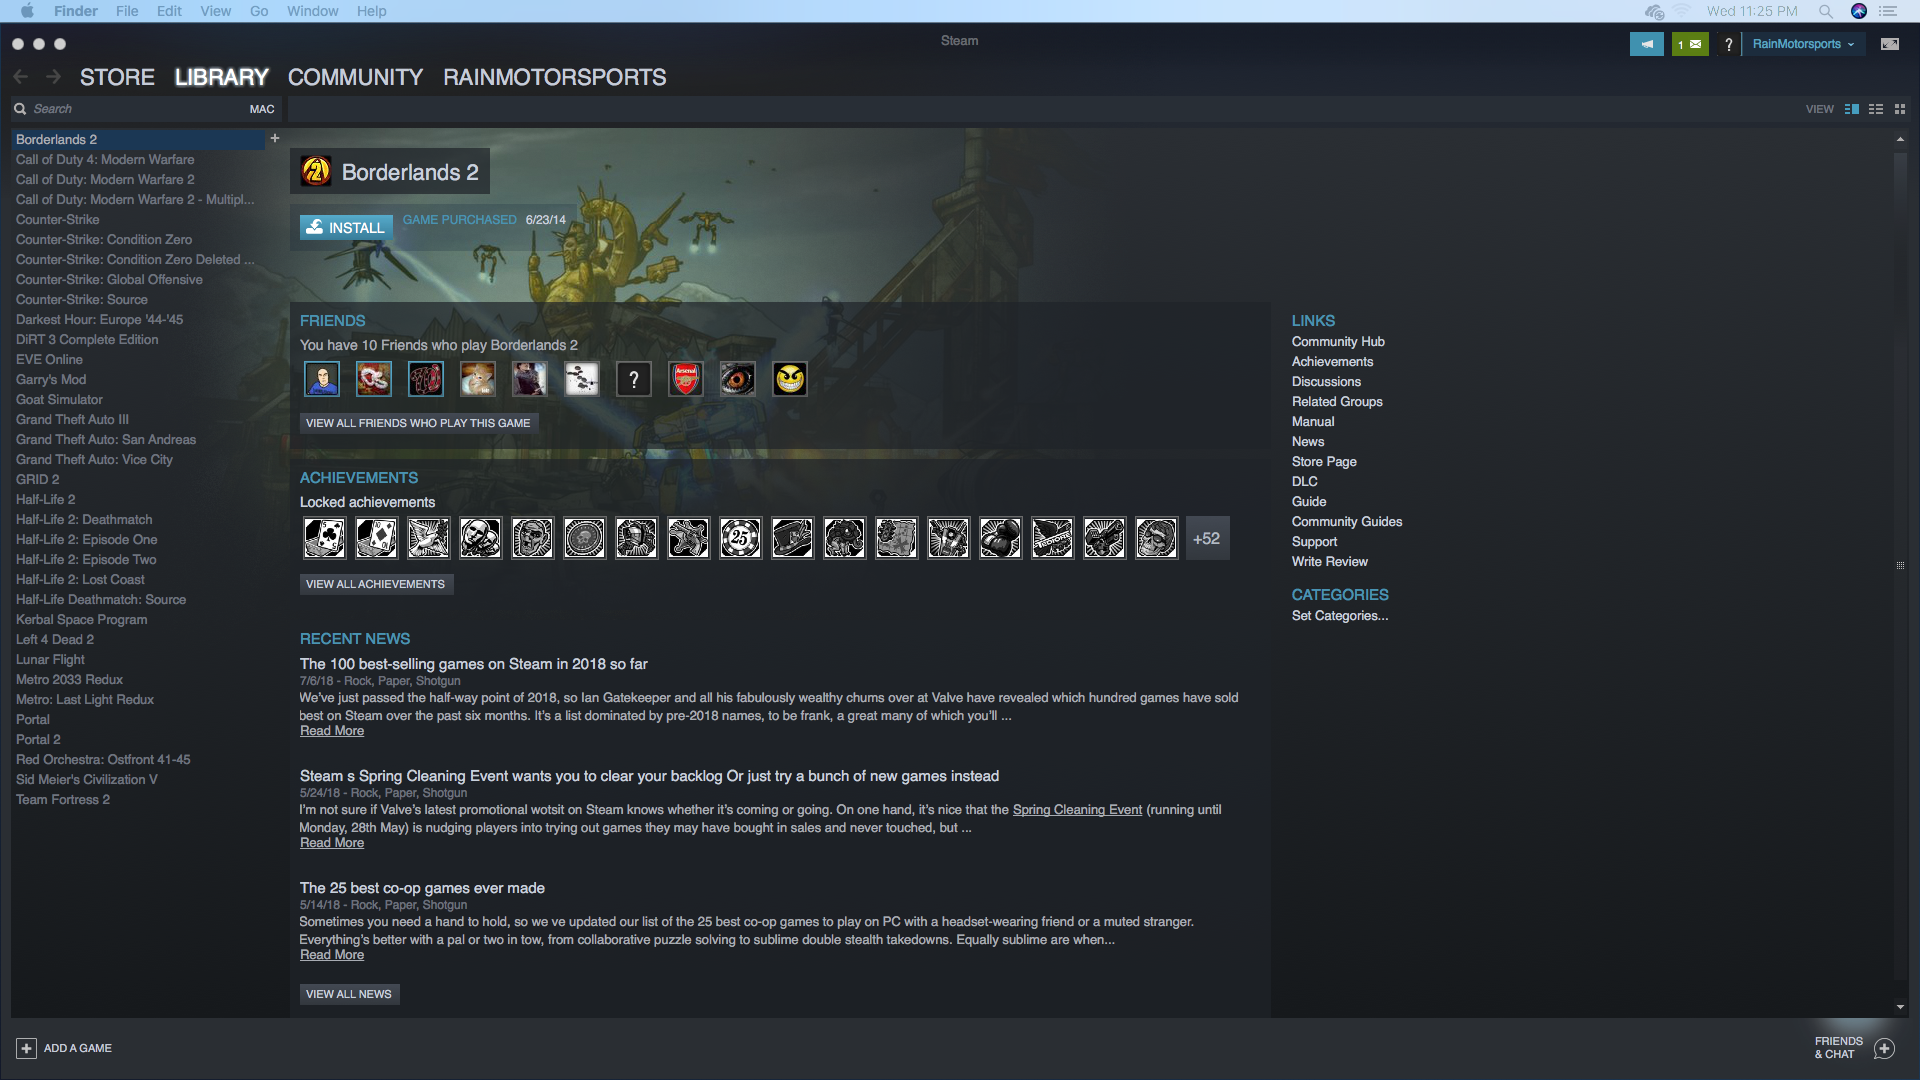Open the Achievements link in Links
Image resolution: width=1920 pixels, height=1080 pixels.
click(1332, 361)
